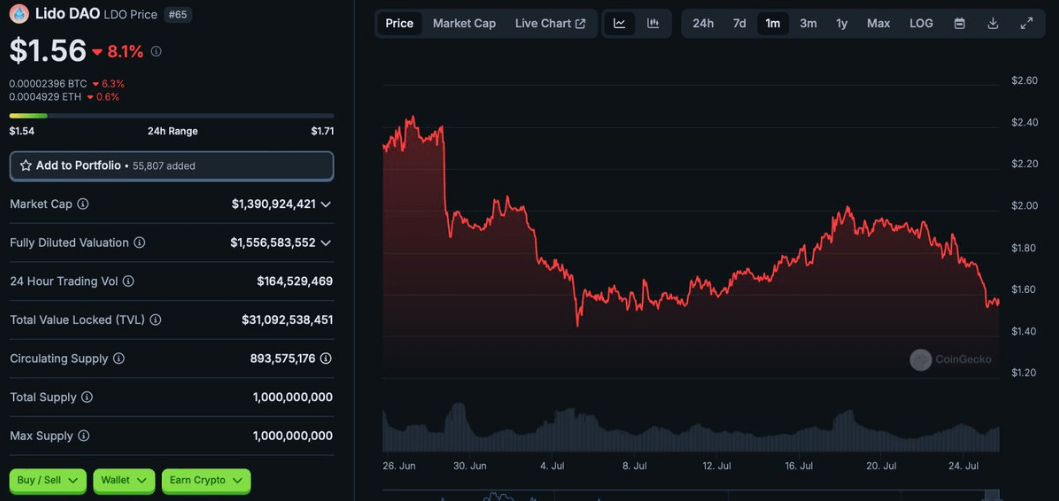Viewport: 1059px width, 501px height.
Task: Open the calendar date range picker
Action: [x=959, y=24]
